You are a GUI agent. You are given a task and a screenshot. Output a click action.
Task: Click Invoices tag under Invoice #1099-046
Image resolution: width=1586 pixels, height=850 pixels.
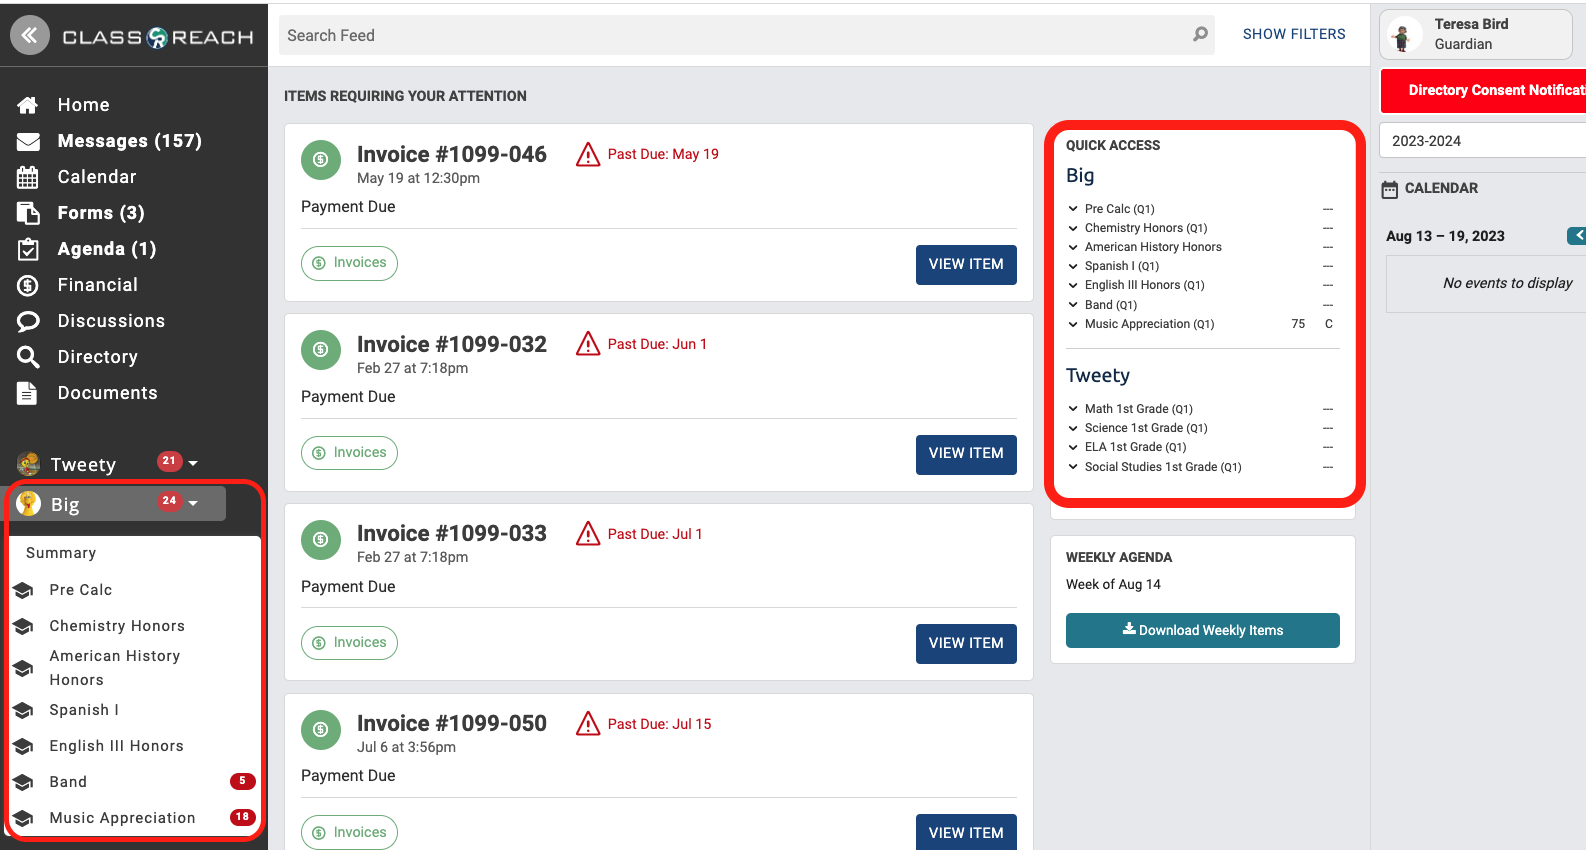tap(349, 263)
